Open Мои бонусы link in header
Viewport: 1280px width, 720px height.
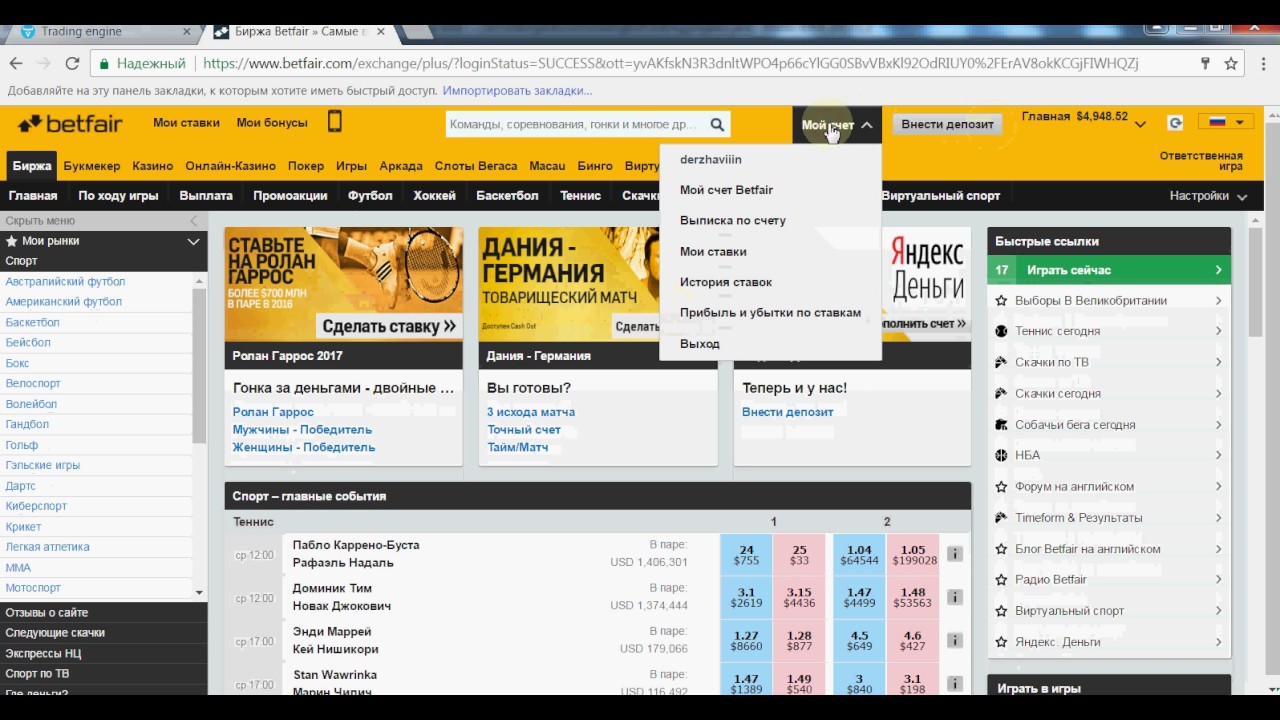272,123
